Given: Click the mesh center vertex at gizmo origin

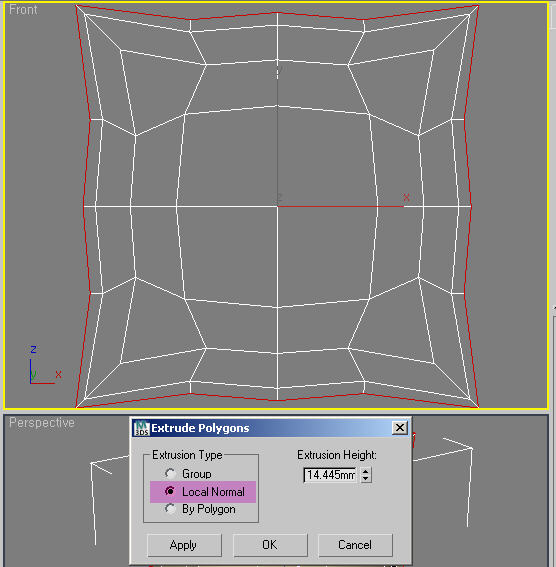Looking at the screenshot, I should point(278,206).
